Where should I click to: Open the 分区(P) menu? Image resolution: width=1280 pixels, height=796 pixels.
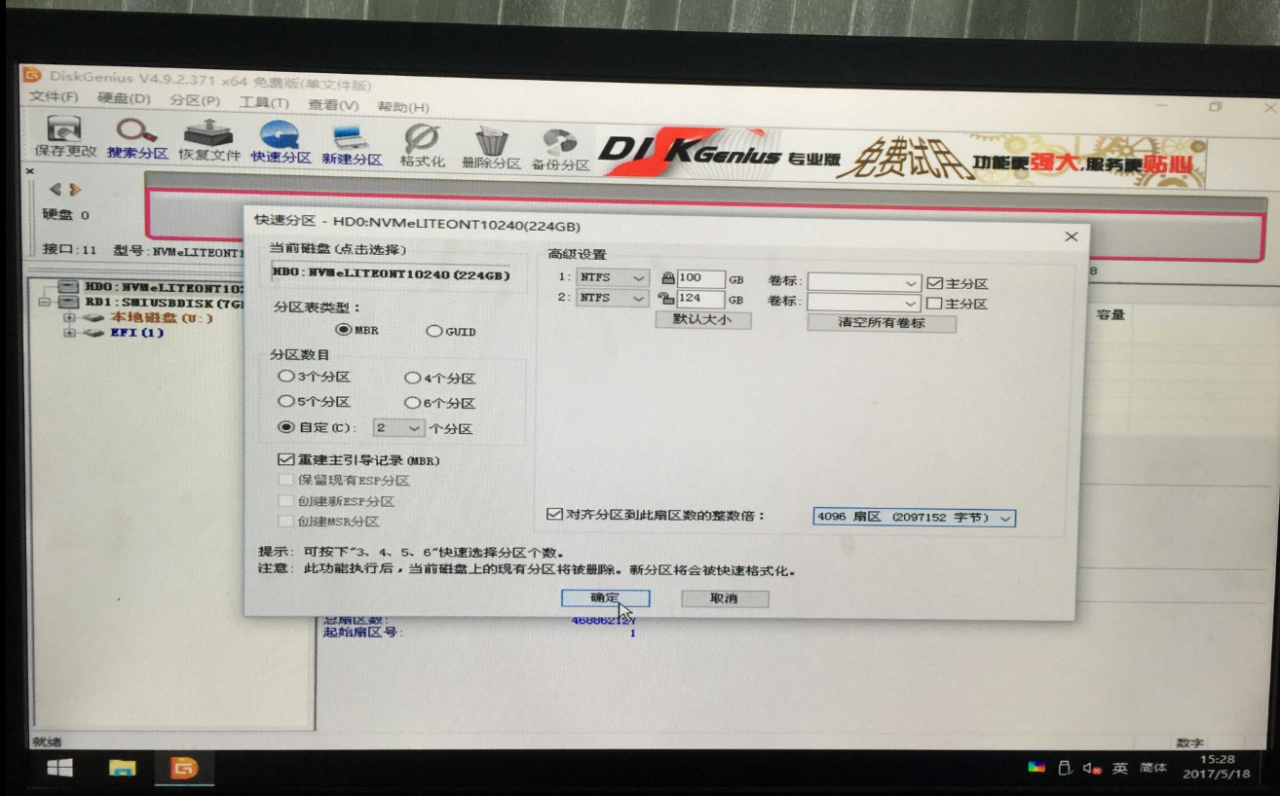tap(195, 100)
